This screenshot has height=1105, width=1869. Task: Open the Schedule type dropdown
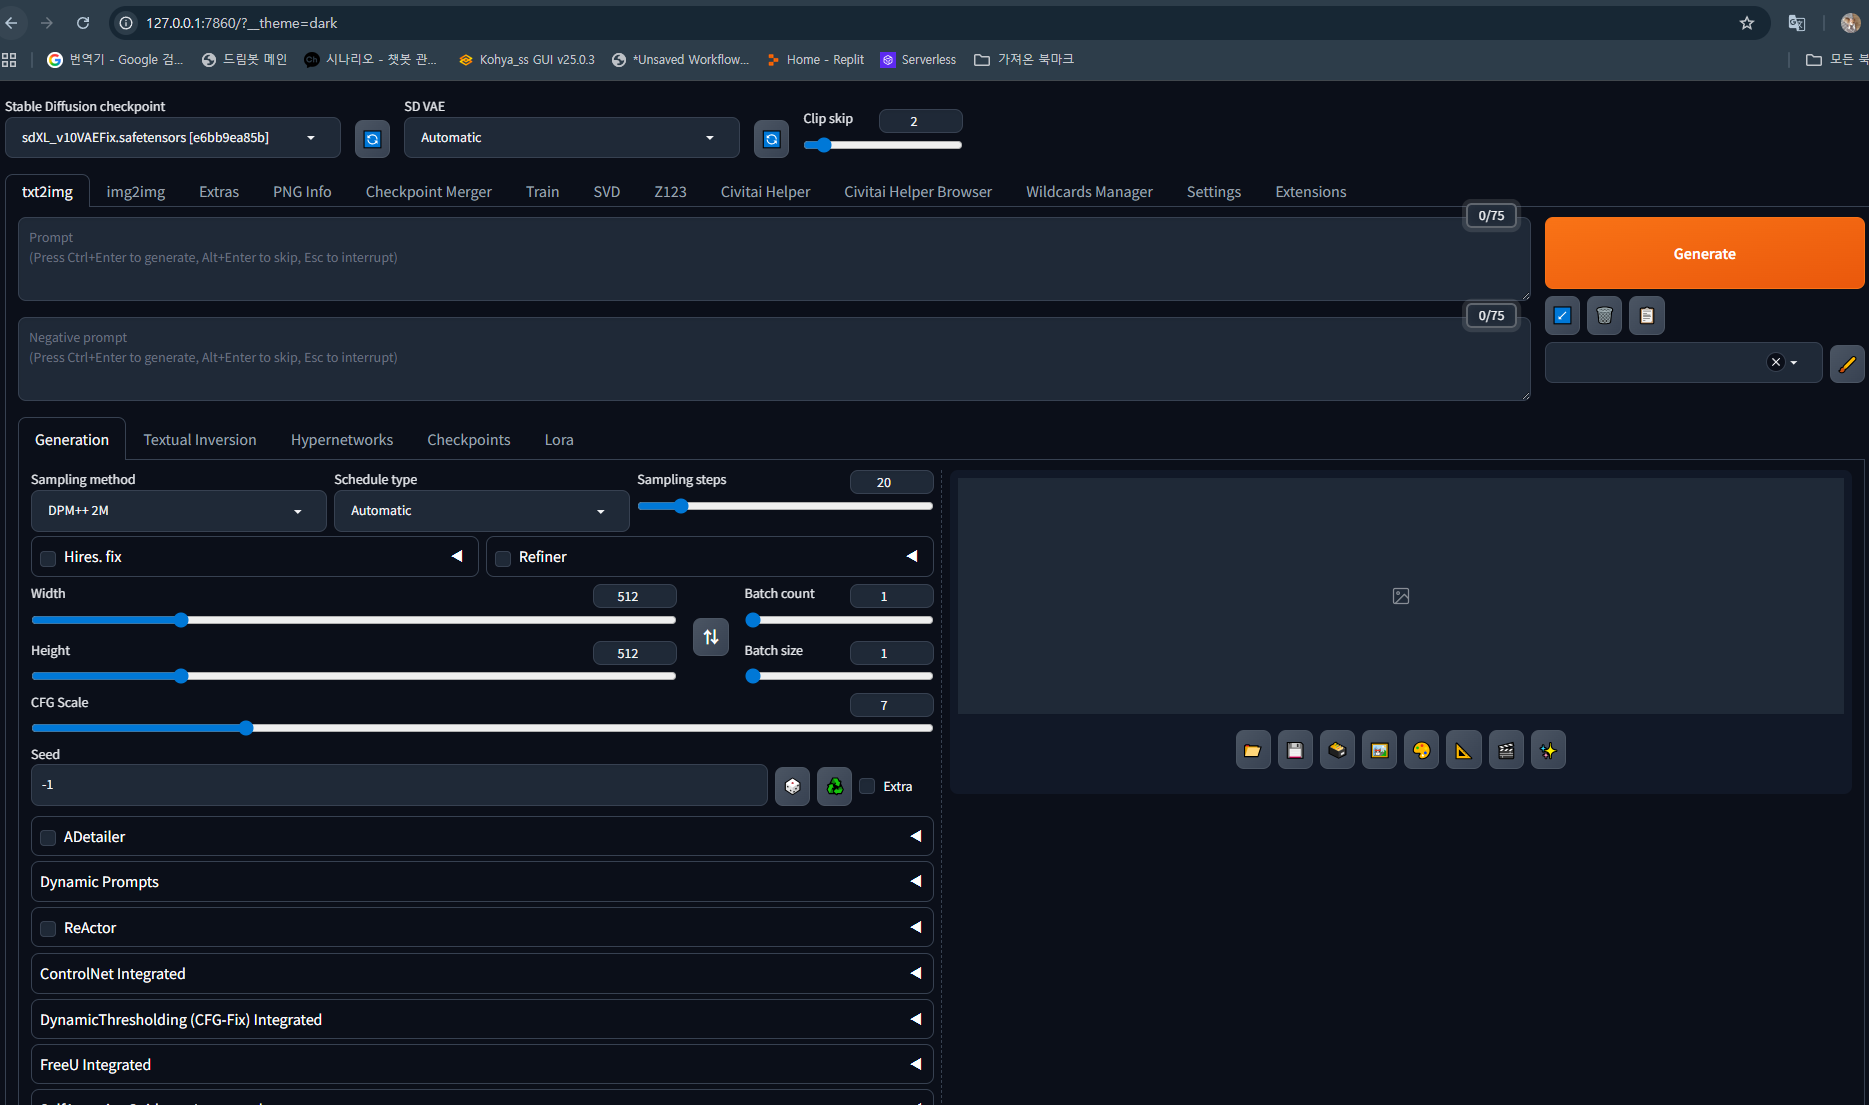[x=481, y=511]
